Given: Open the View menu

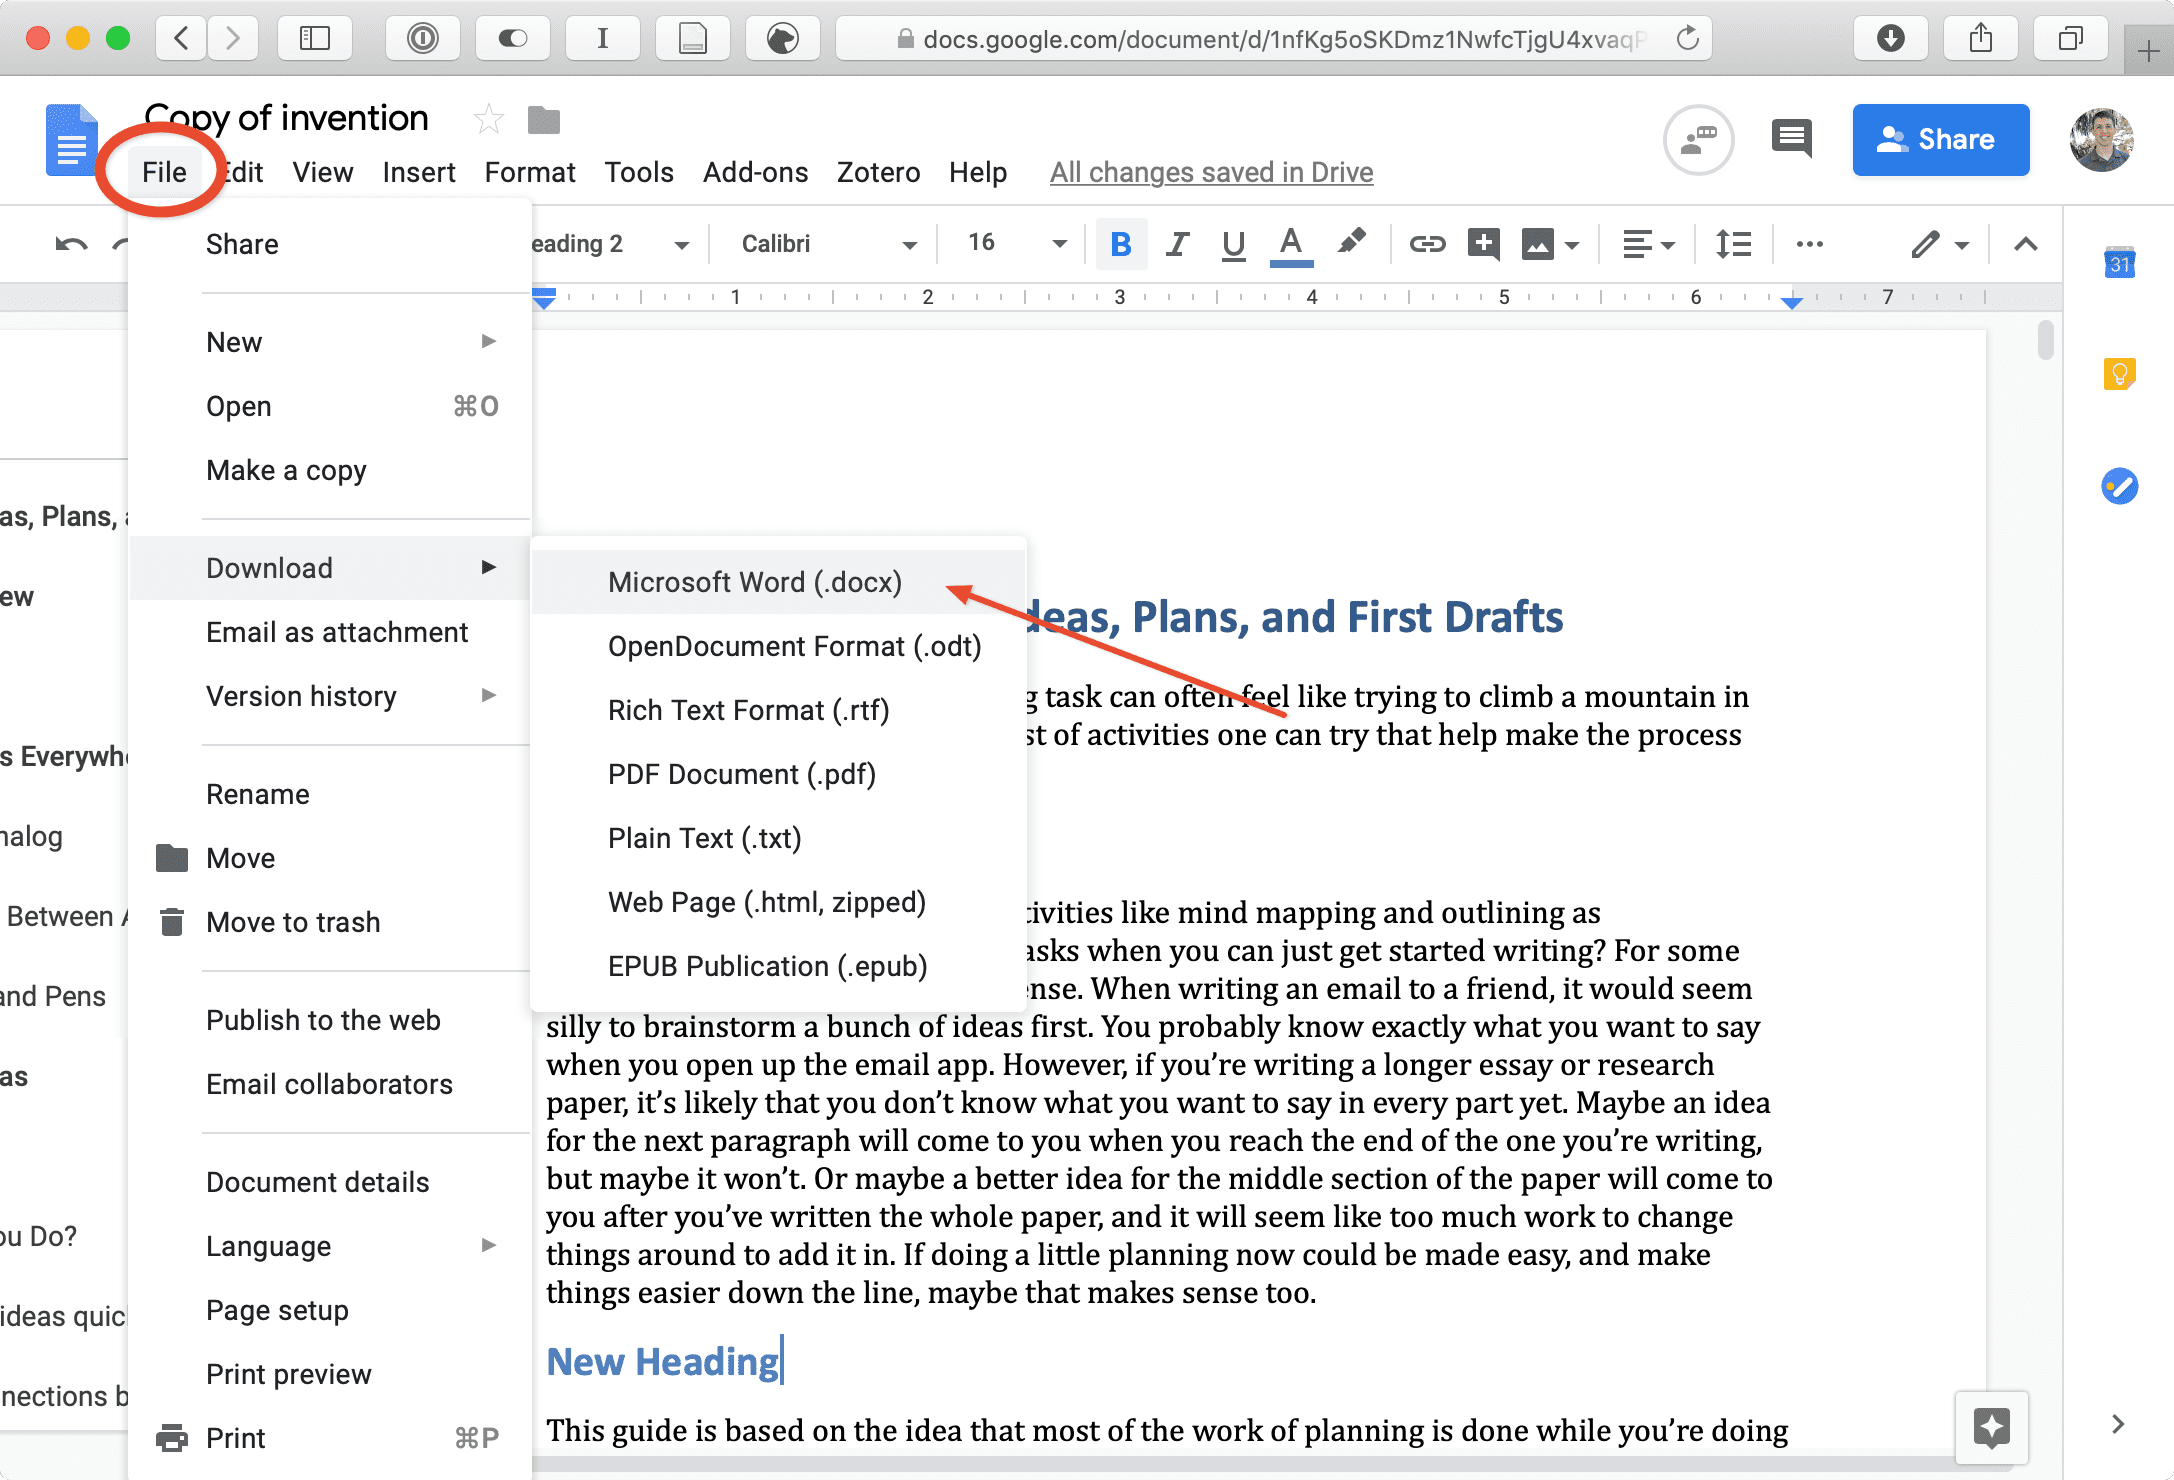Looking at the screenshot, I should coord(322,172).
